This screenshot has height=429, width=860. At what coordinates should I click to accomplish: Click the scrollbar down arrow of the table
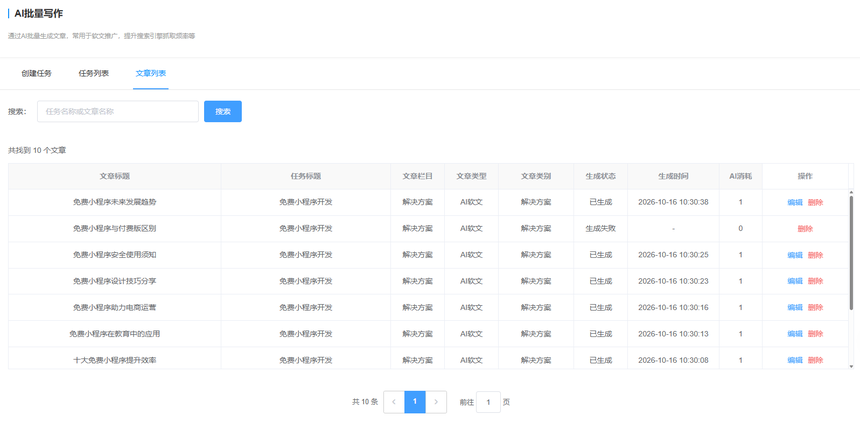(851, 366)
